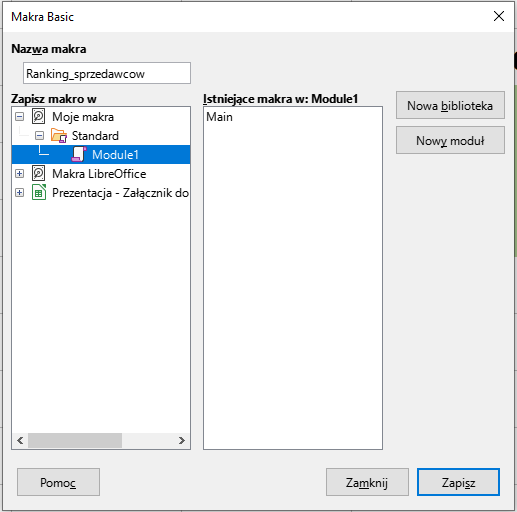Click the Nowy moduł button

(x=450, y=140)
